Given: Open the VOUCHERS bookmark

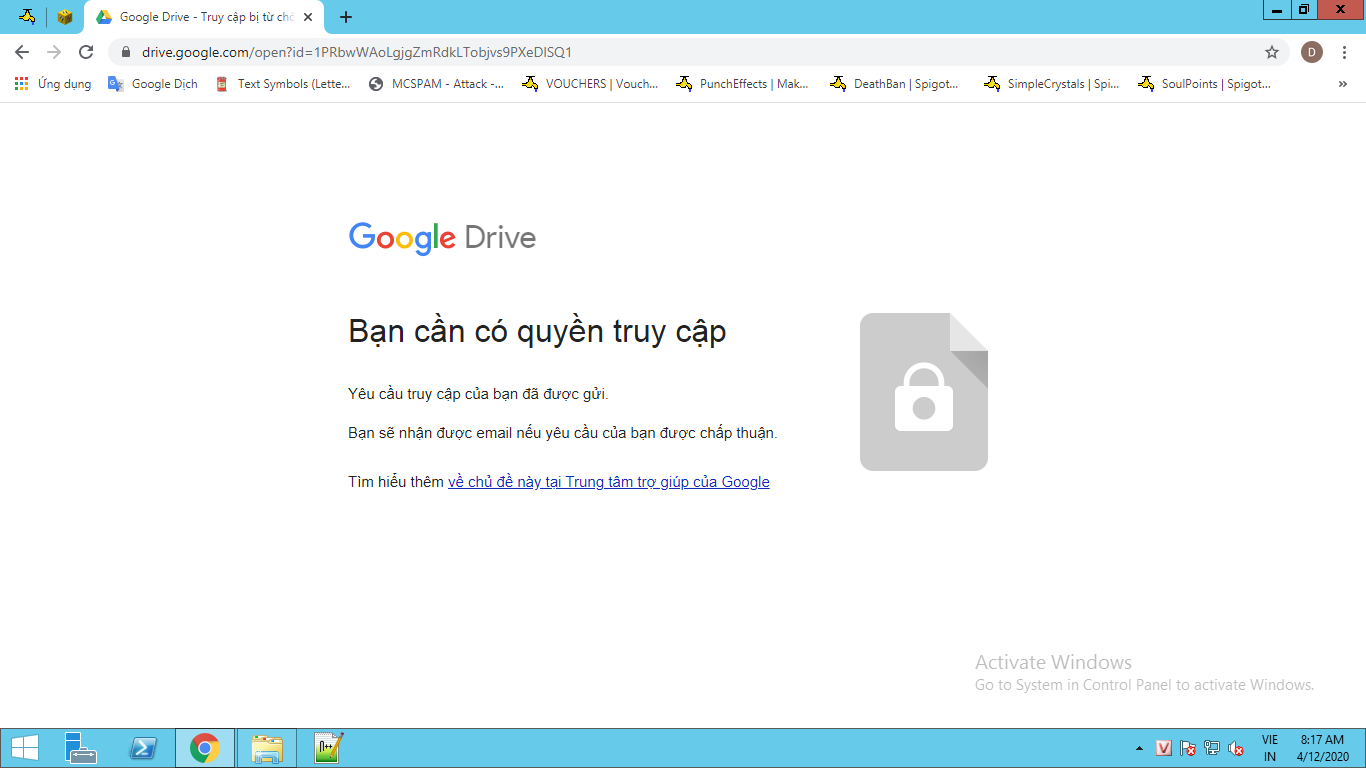Looking at the screenshot, I should click(x=591, y=84).
